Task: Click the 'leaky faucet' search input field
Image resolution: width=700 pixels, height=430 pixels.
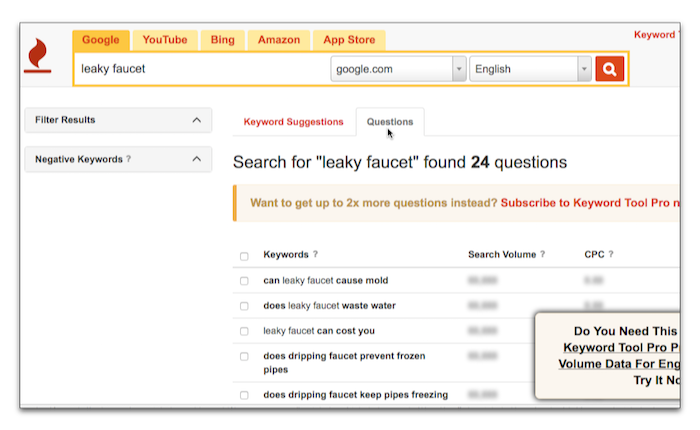Action: pyautogui.click(x=202, y=69)
